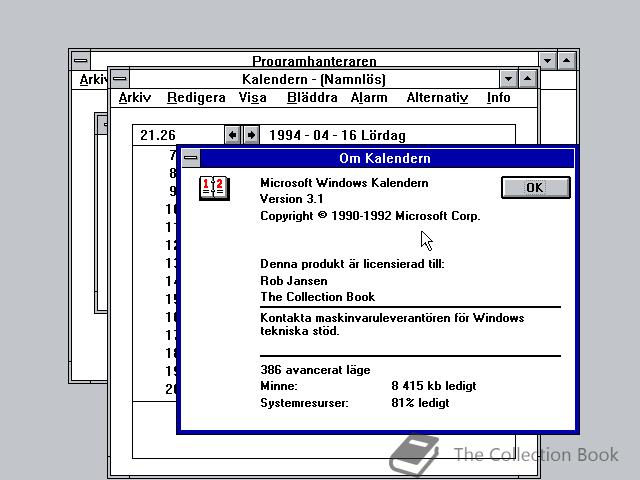
Task: Click the time 21.26 in Kalendern
Action: point(158,135)
